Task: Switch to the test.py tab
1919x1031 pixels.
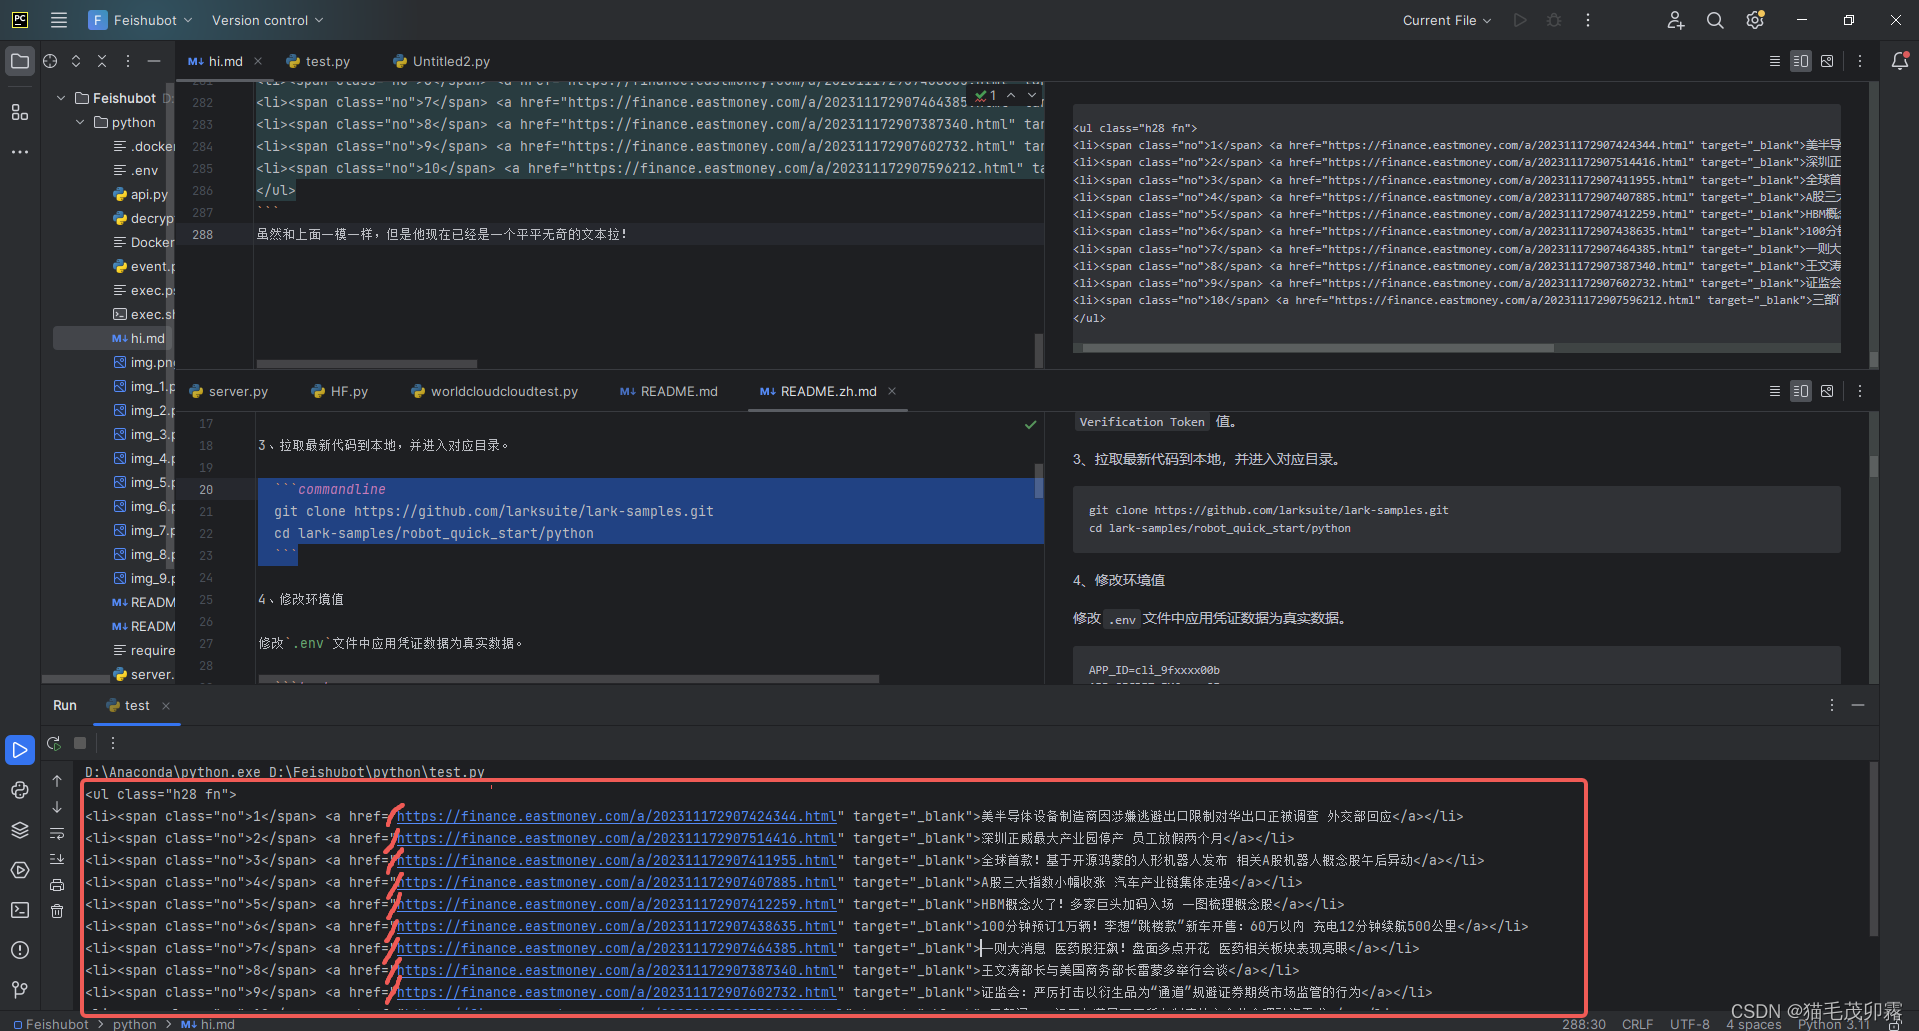Action: [318, 61]
